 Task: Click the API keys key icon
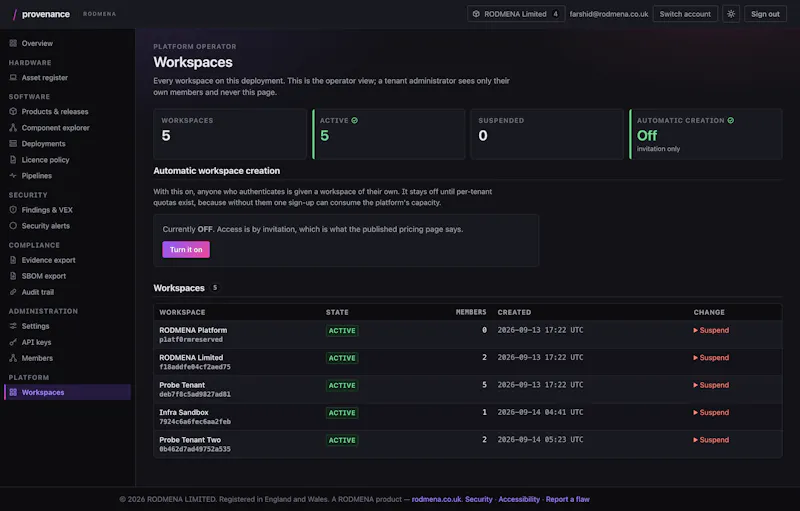pyautogui.click(x=13, y=342)
